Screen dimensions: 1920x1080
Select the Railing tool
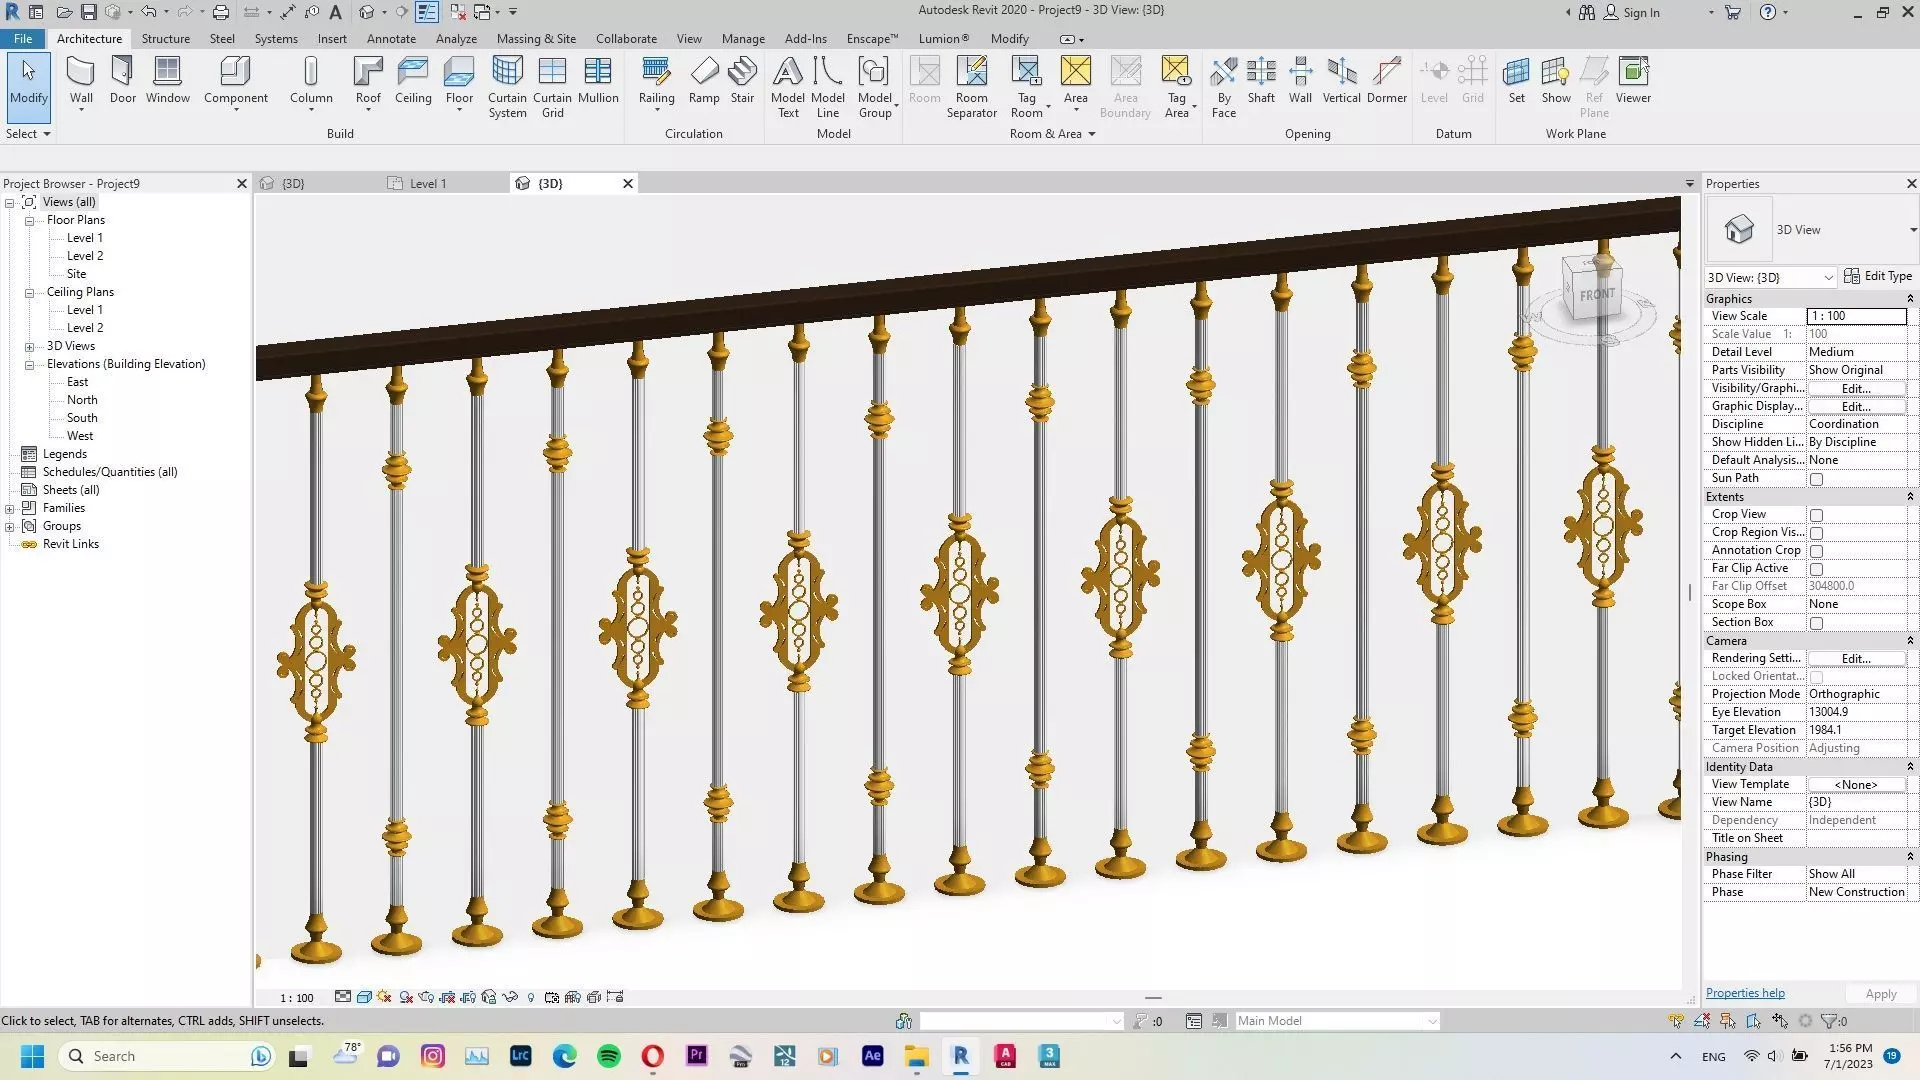pyautogui.click(x=656, y=80)
